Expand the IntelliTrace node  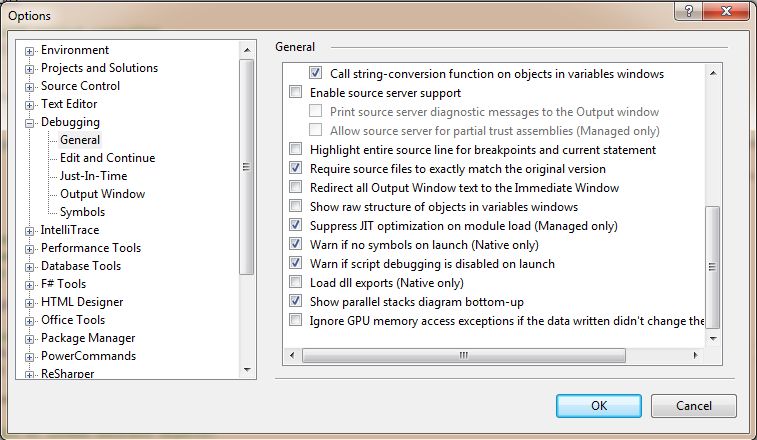[x=29, y=231]
